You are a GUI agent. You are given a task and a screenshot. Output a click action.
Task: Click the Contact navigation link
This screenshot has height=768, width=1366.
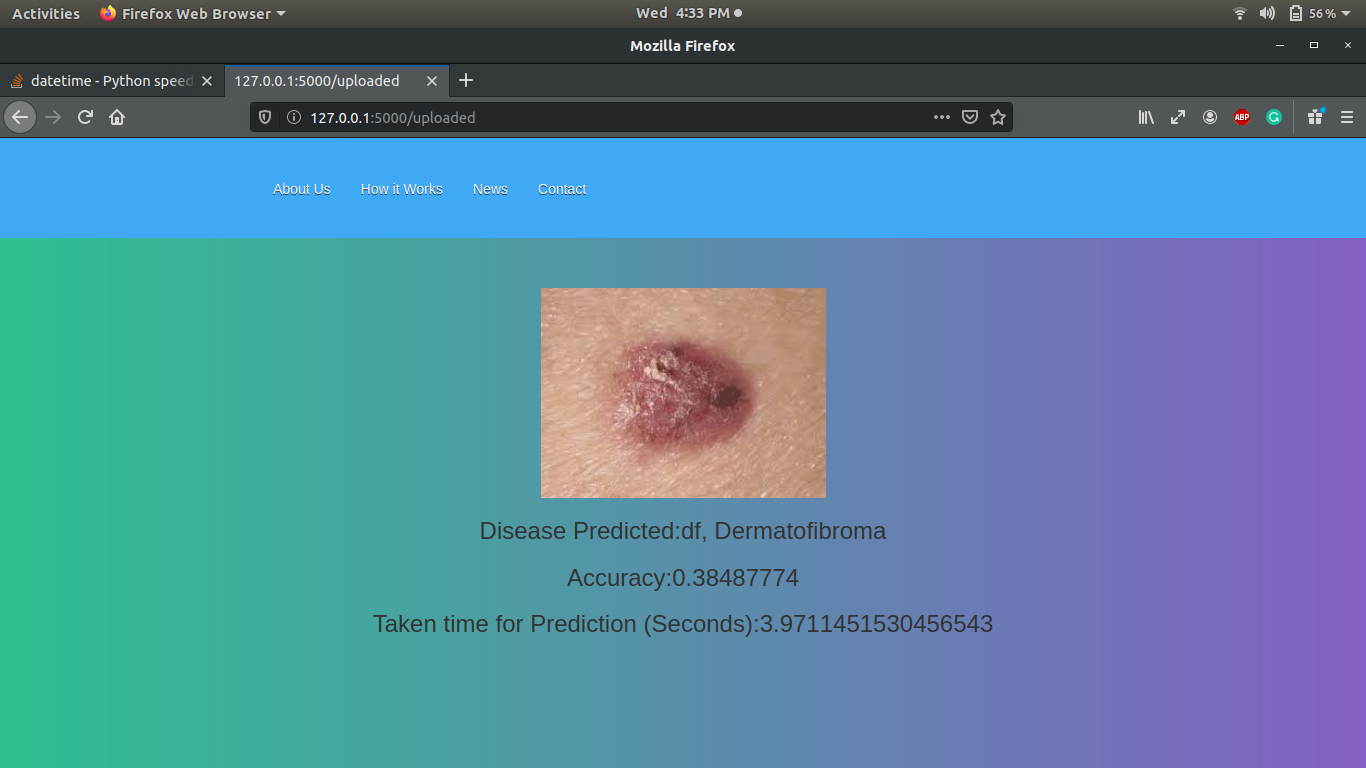(561, 189)
